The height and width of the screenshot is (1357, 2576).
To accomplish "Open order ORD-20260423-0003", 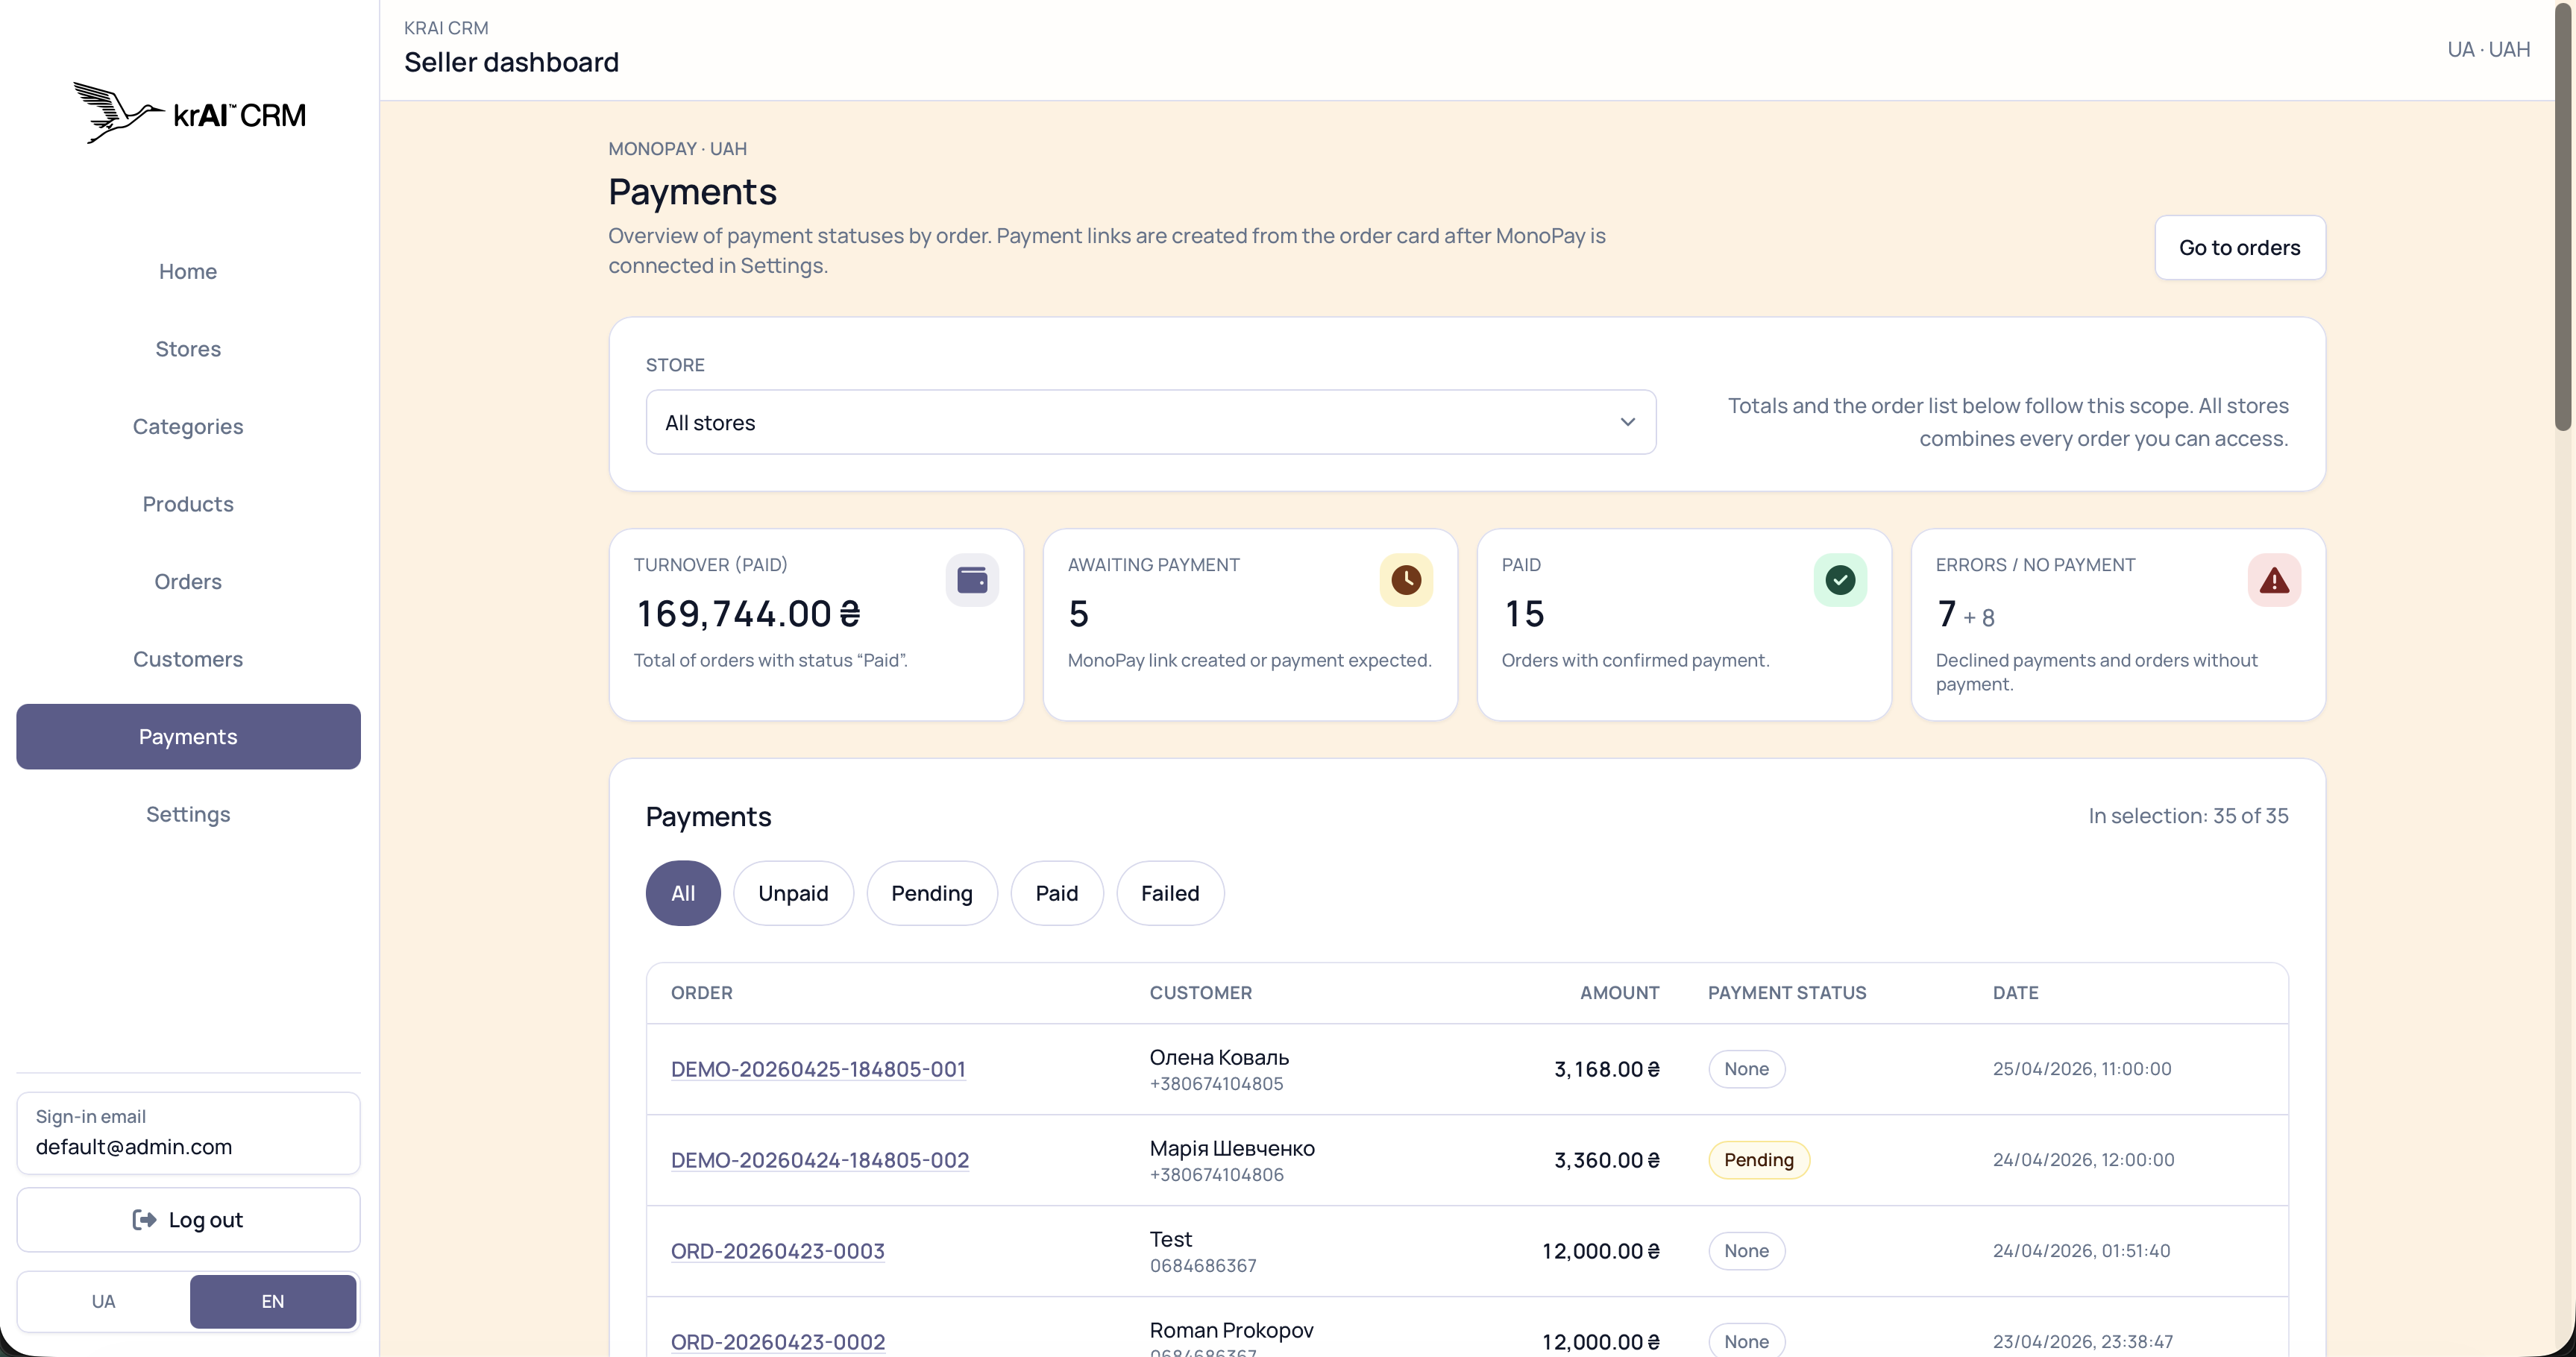I will [x=778, y=1251].
